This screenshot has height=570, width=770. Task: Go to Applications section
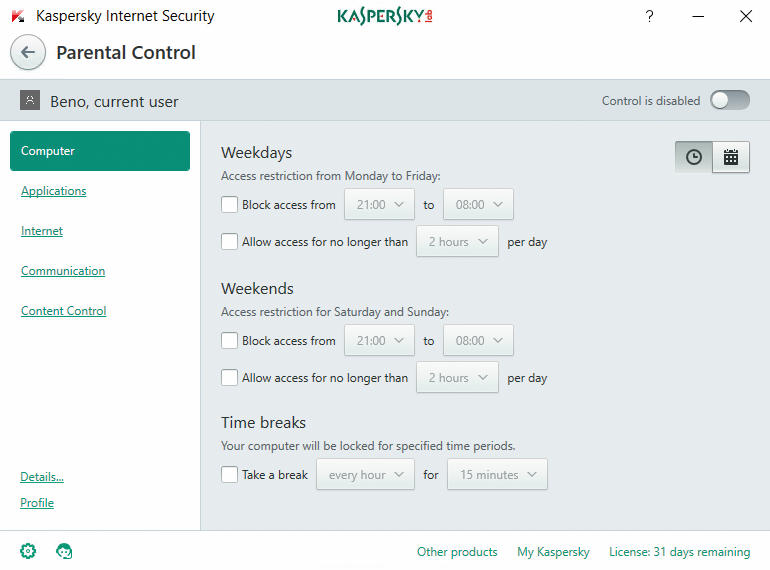click(x=54, y=191)
